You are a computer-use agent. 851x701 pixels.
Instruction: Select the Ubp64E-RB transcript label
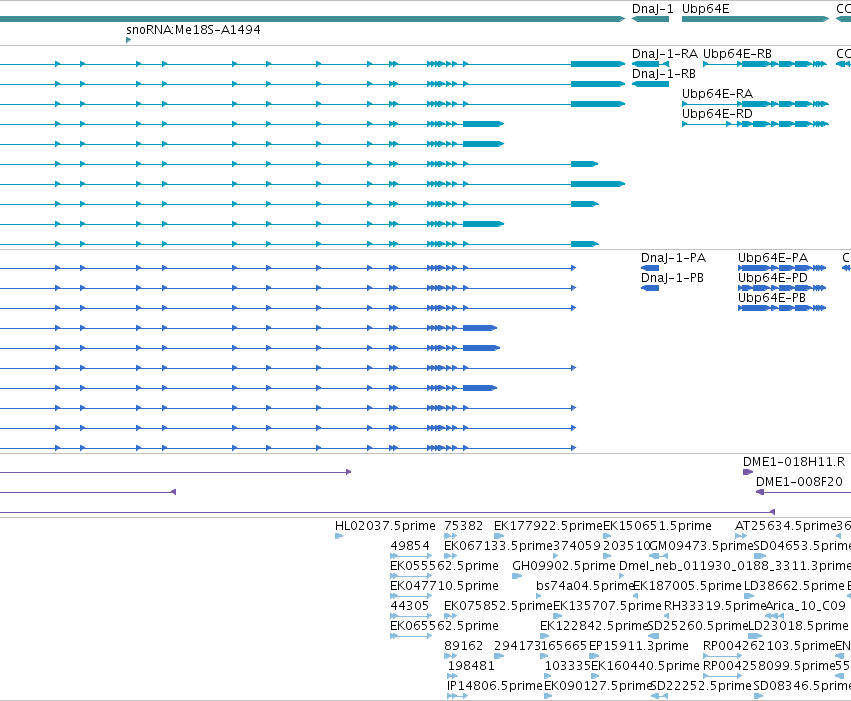tap(737, 54)
